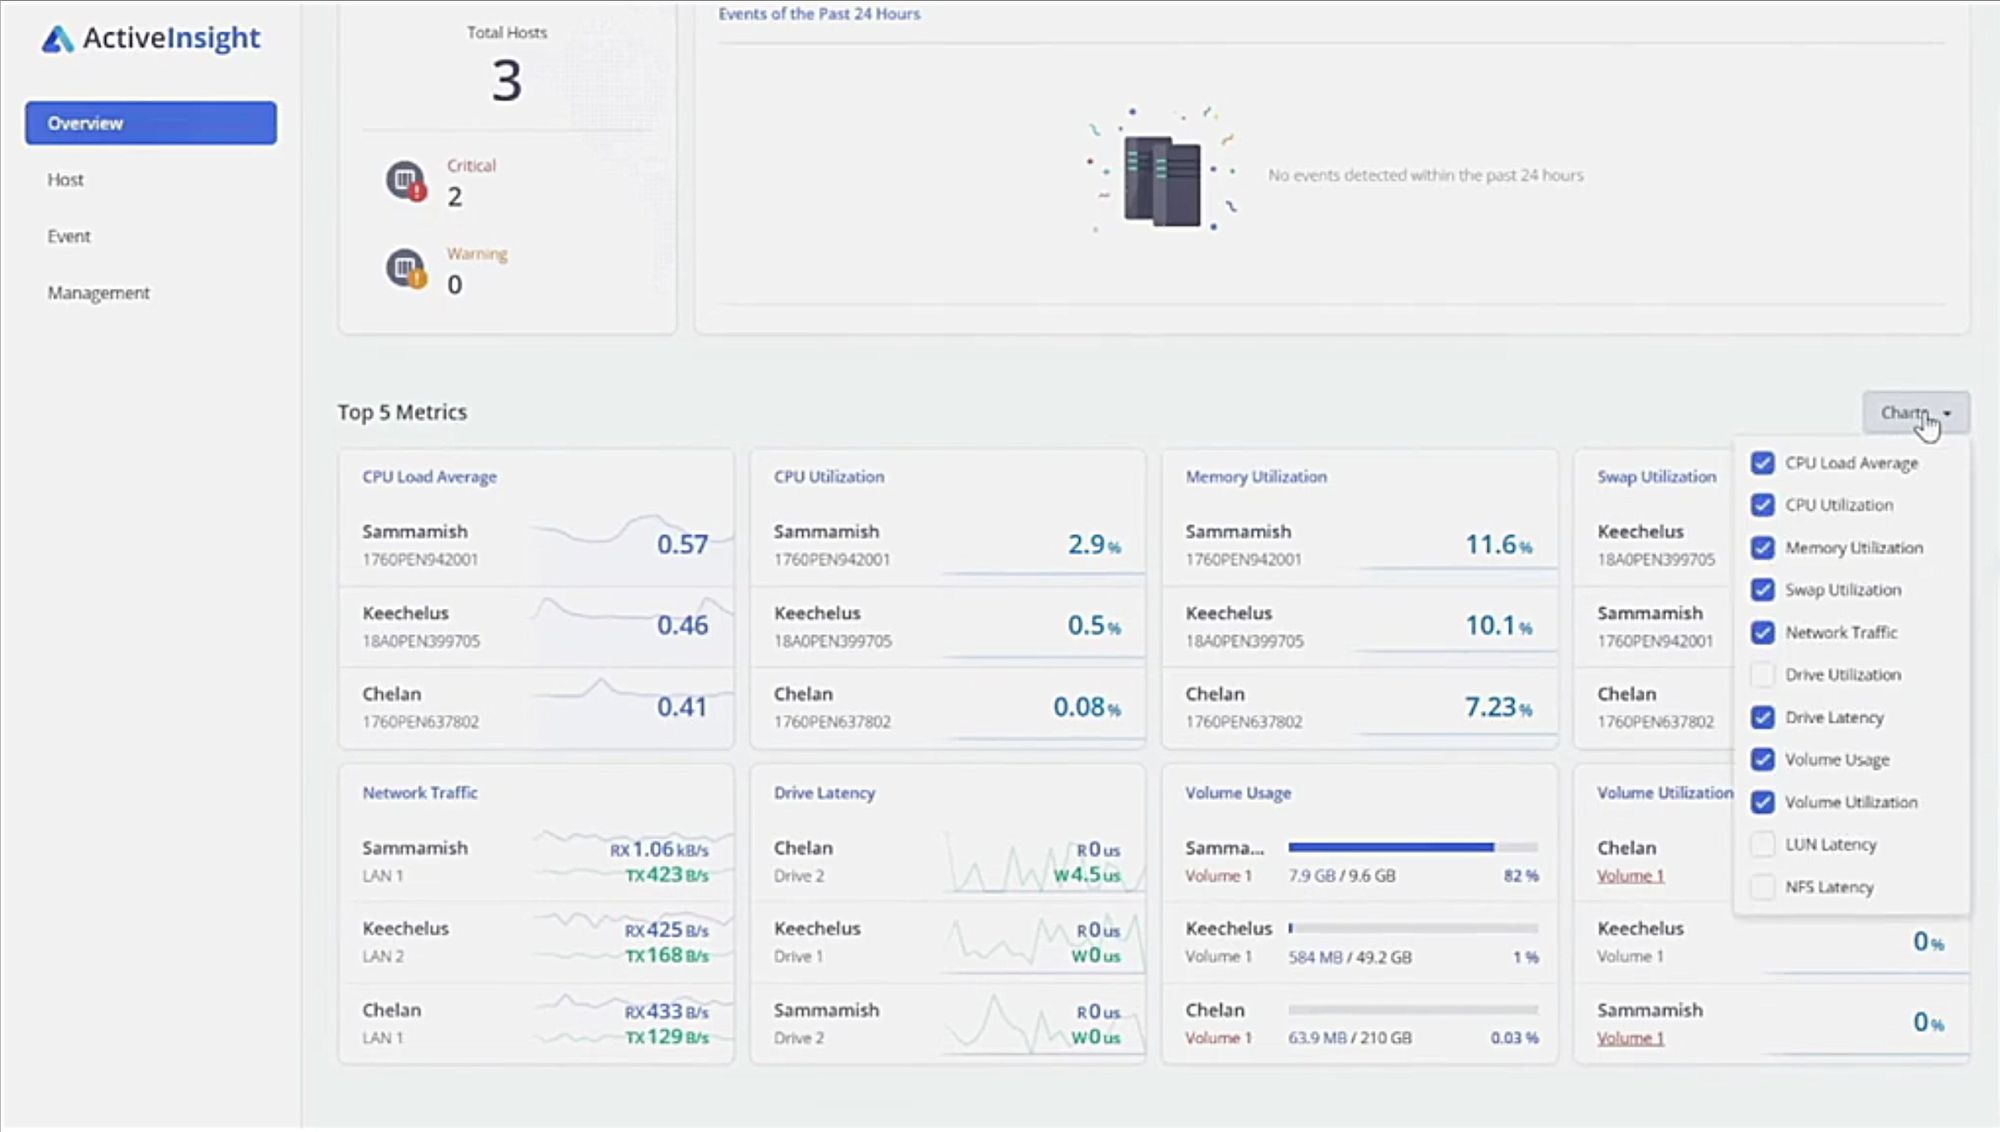Click Chelan volume usage bar at 0.03%
This screenshot has width=2000, height=1132.
tap(1413, 1010)
